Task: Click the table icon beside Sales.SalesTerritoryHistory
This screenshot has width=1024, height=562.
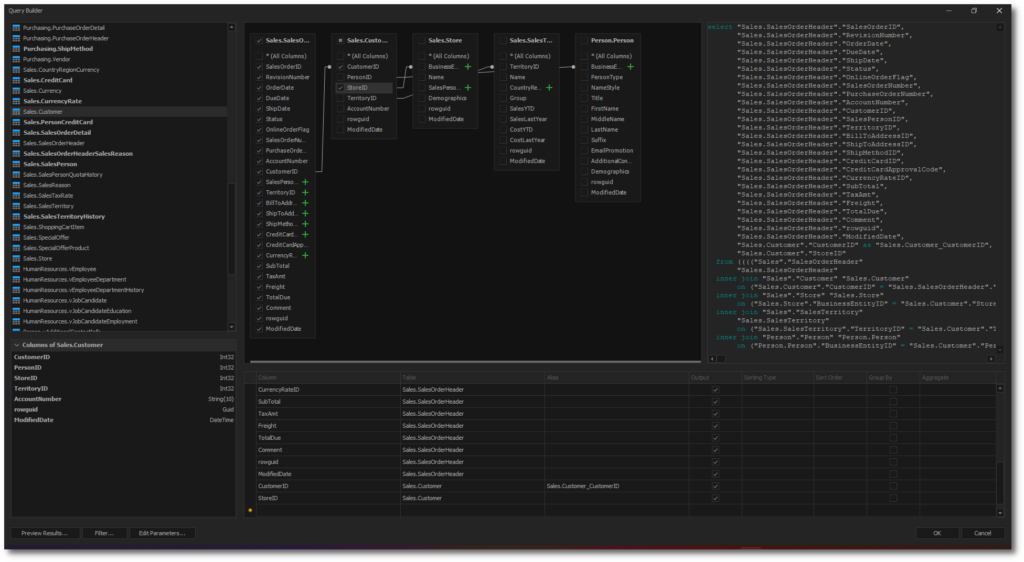Action: click(x=16, y=216)
